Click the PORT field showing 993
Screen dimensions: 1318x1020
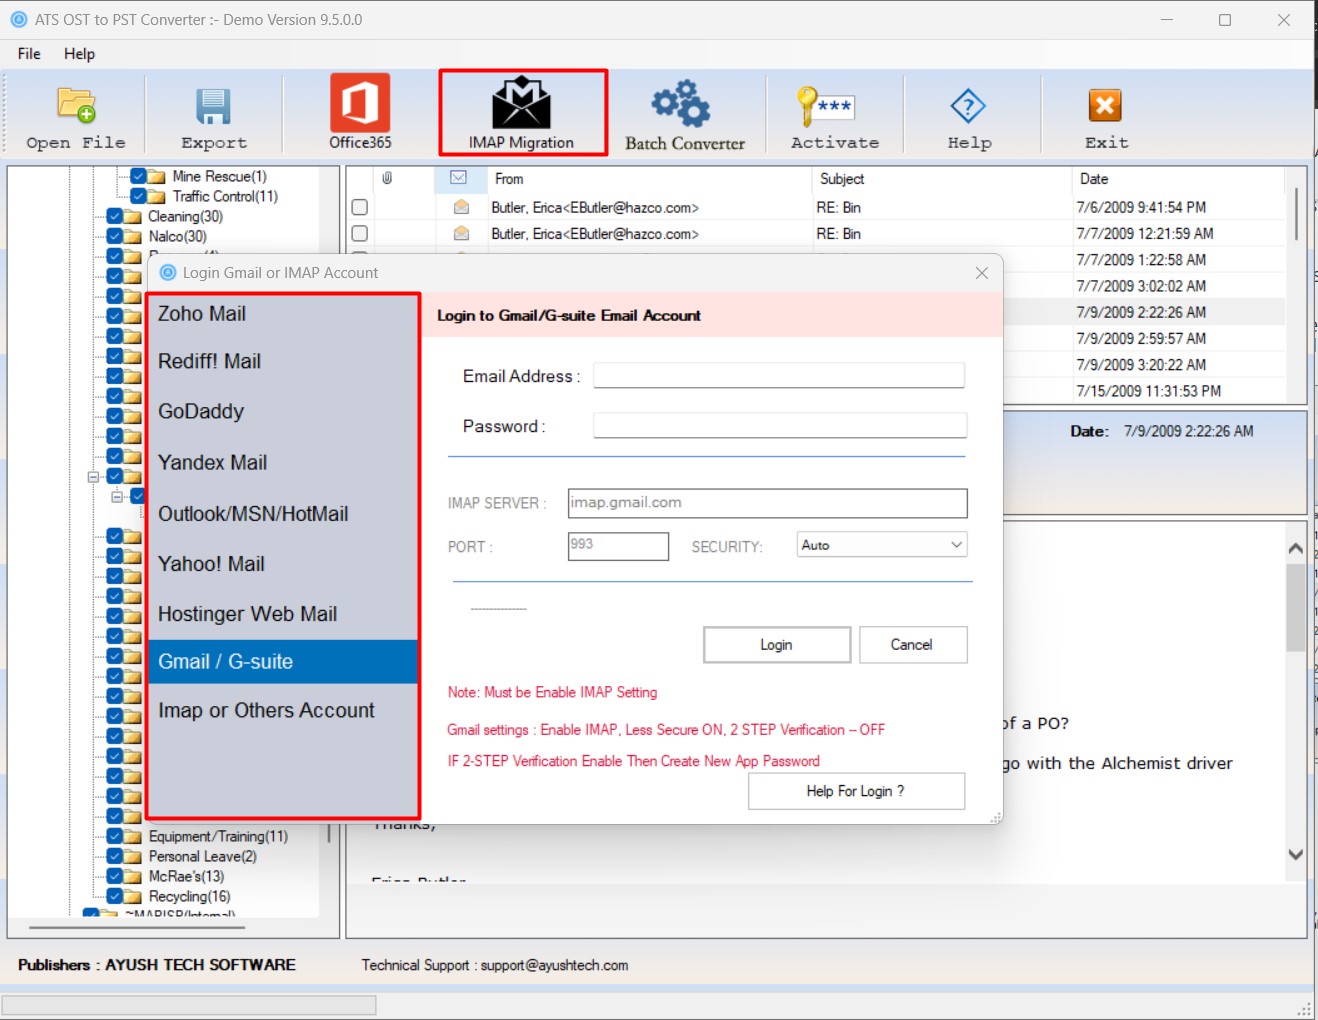click(x=618, y=546)
